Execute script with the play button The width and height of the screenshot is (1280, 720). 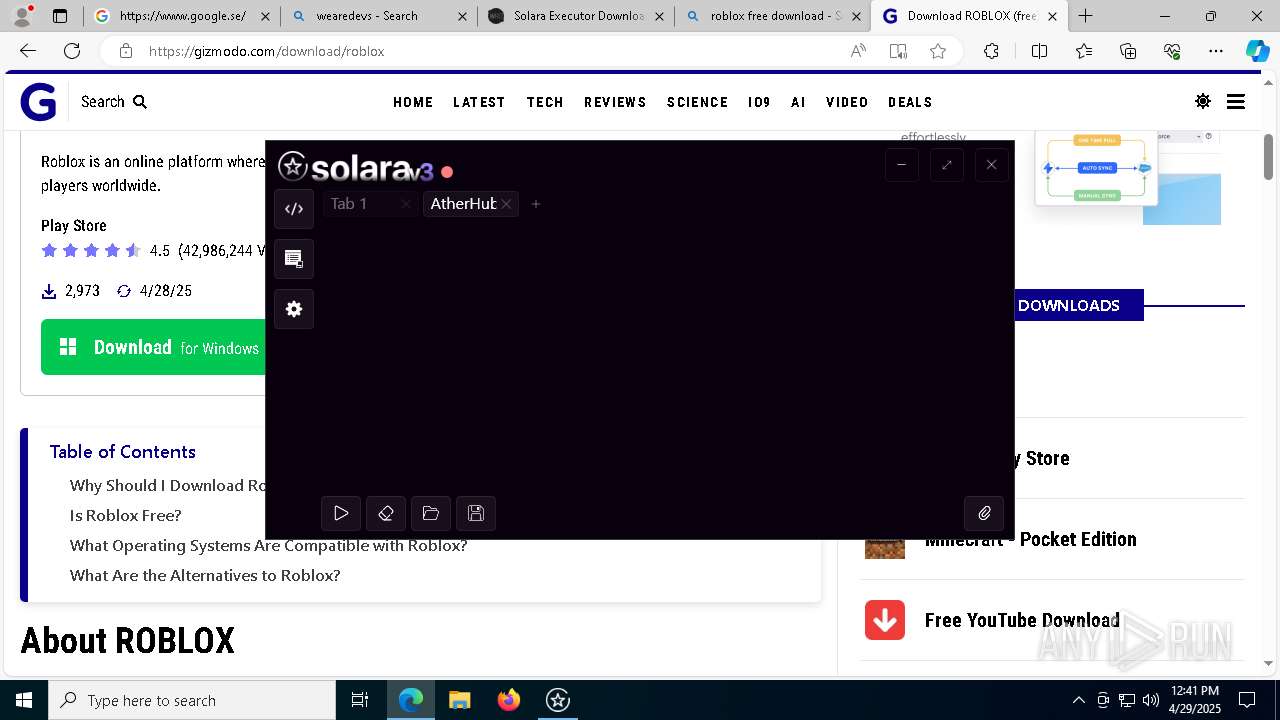341,513
